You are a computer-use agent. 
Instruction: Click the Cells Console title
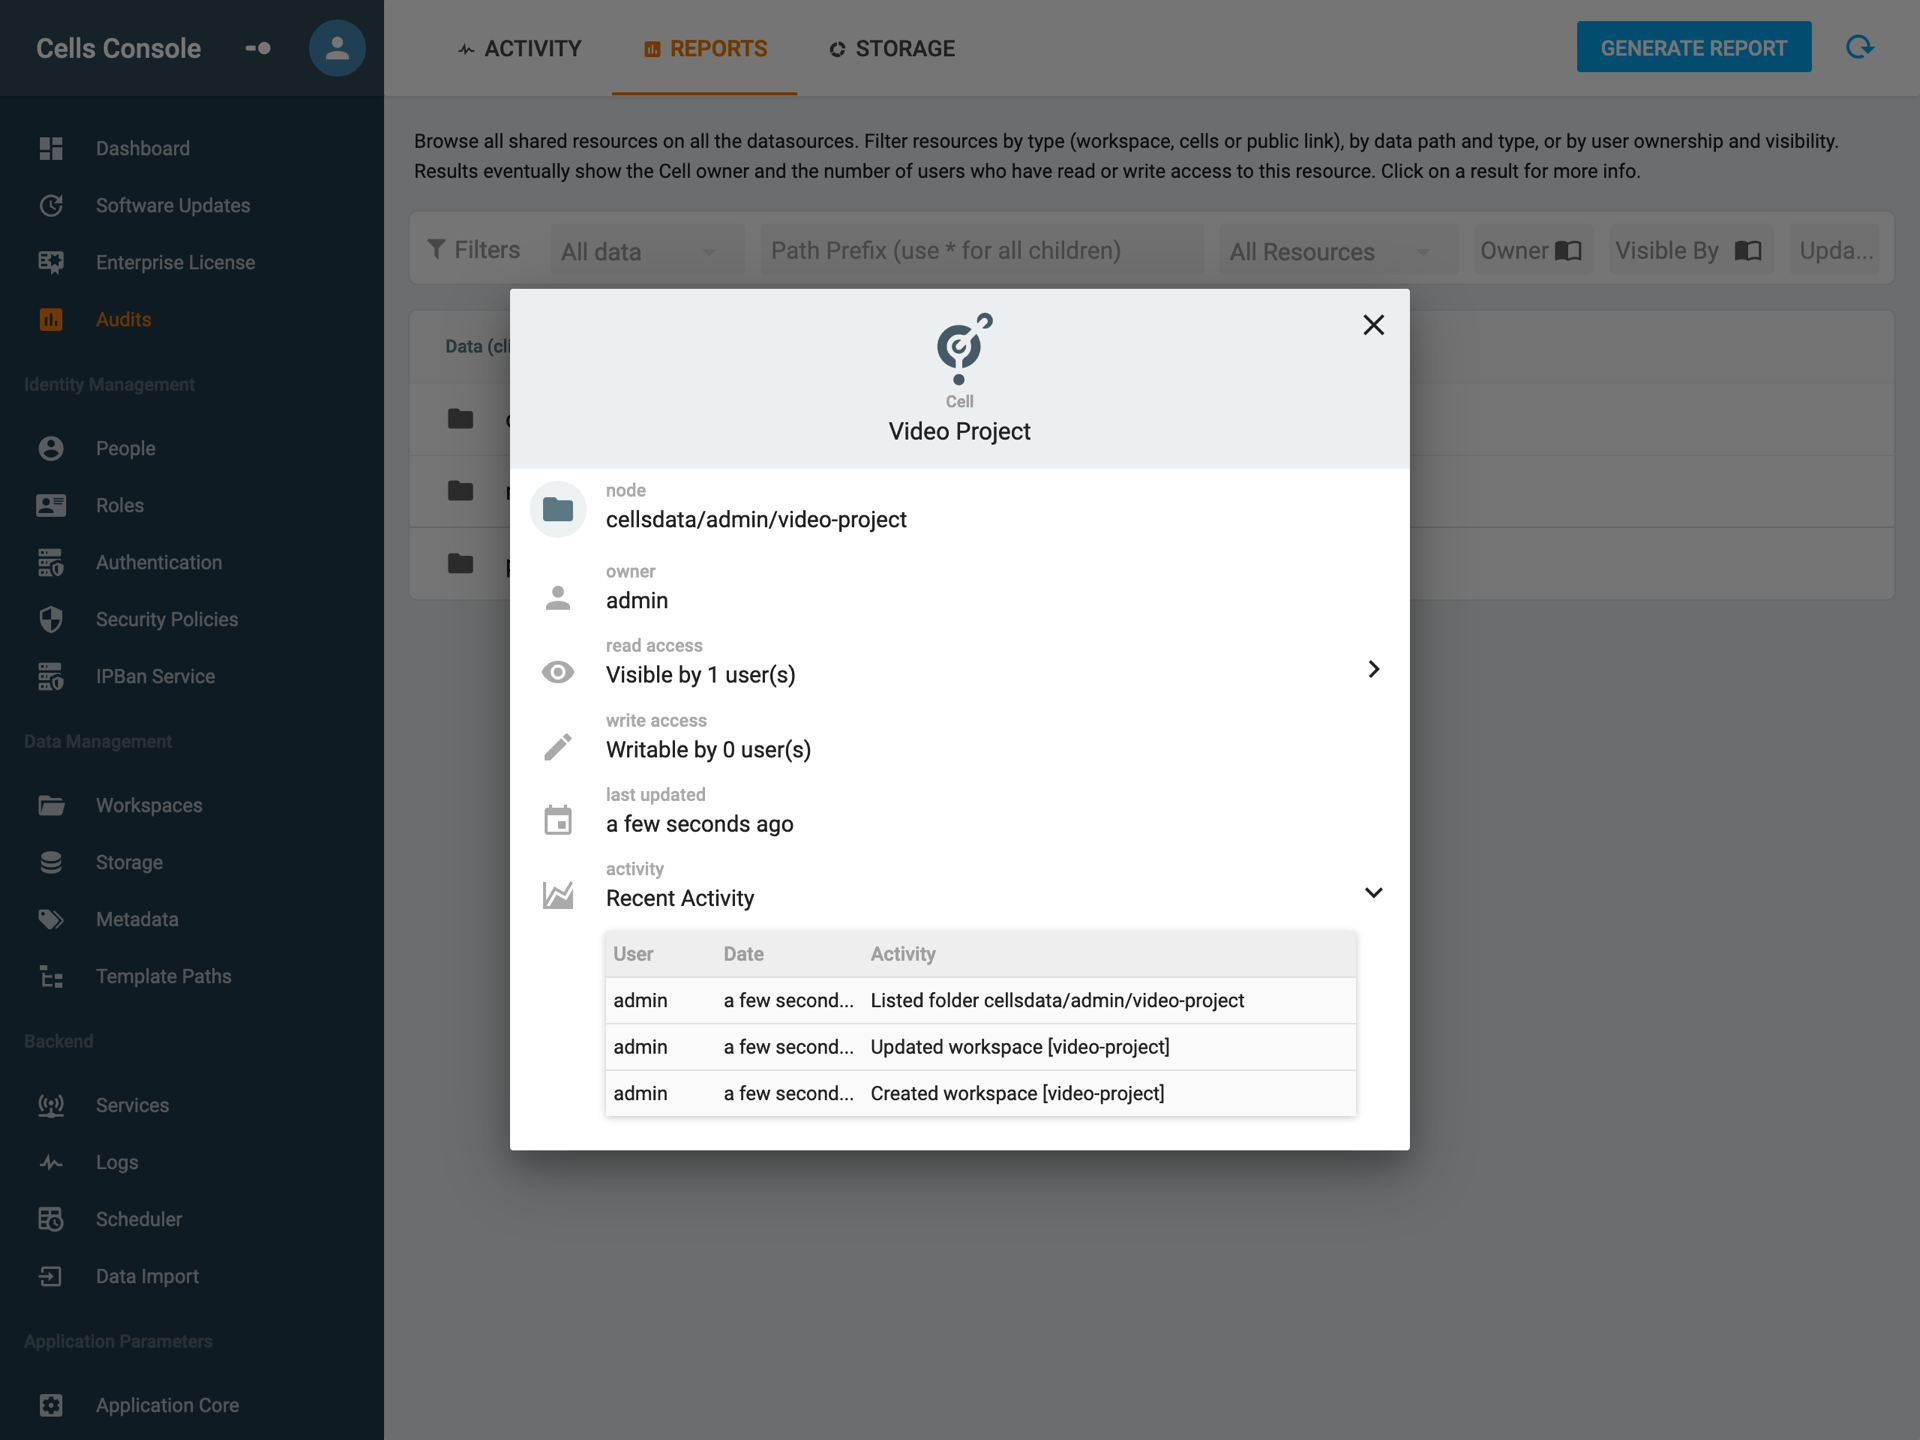118,48
